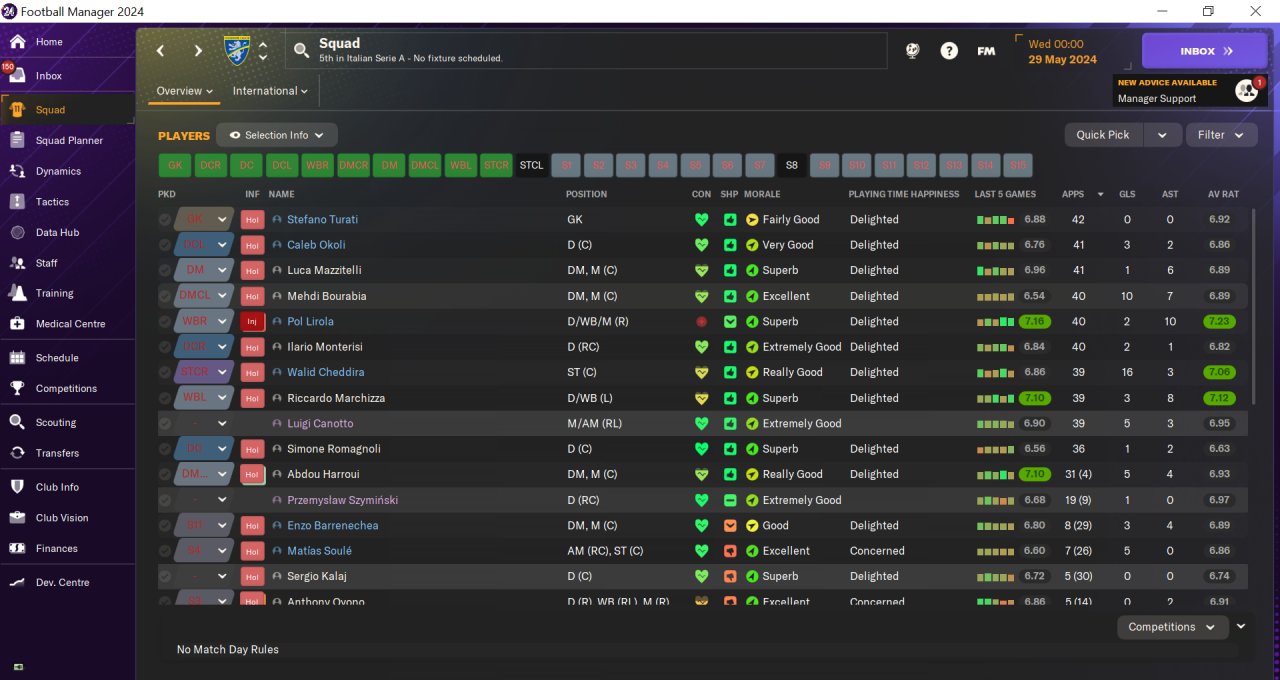Open position dropdown for Stefano Turati GK
This screenshot has width=1280, height=680.
[x=222, y=220]
